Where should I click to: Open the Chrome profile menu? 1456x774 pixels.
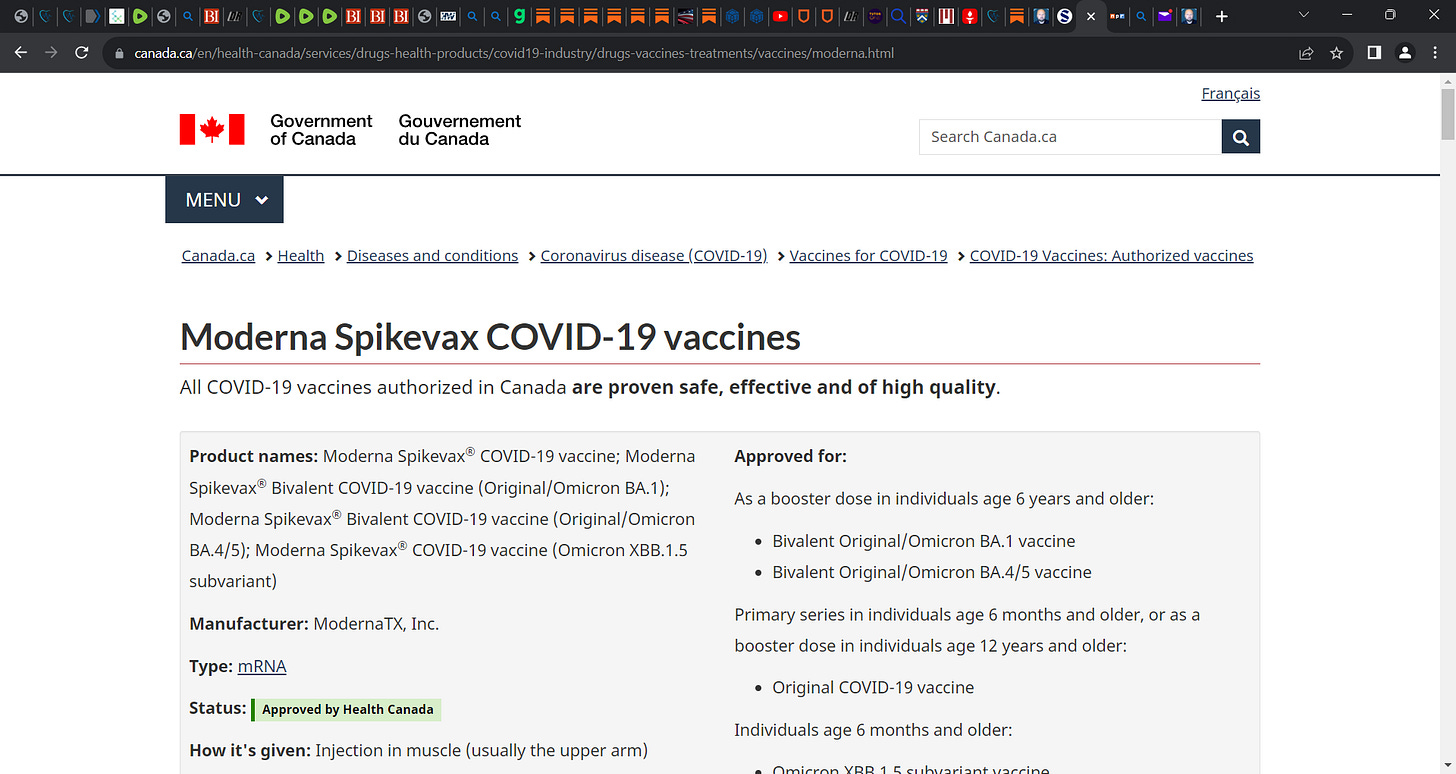click(1405, 53)
